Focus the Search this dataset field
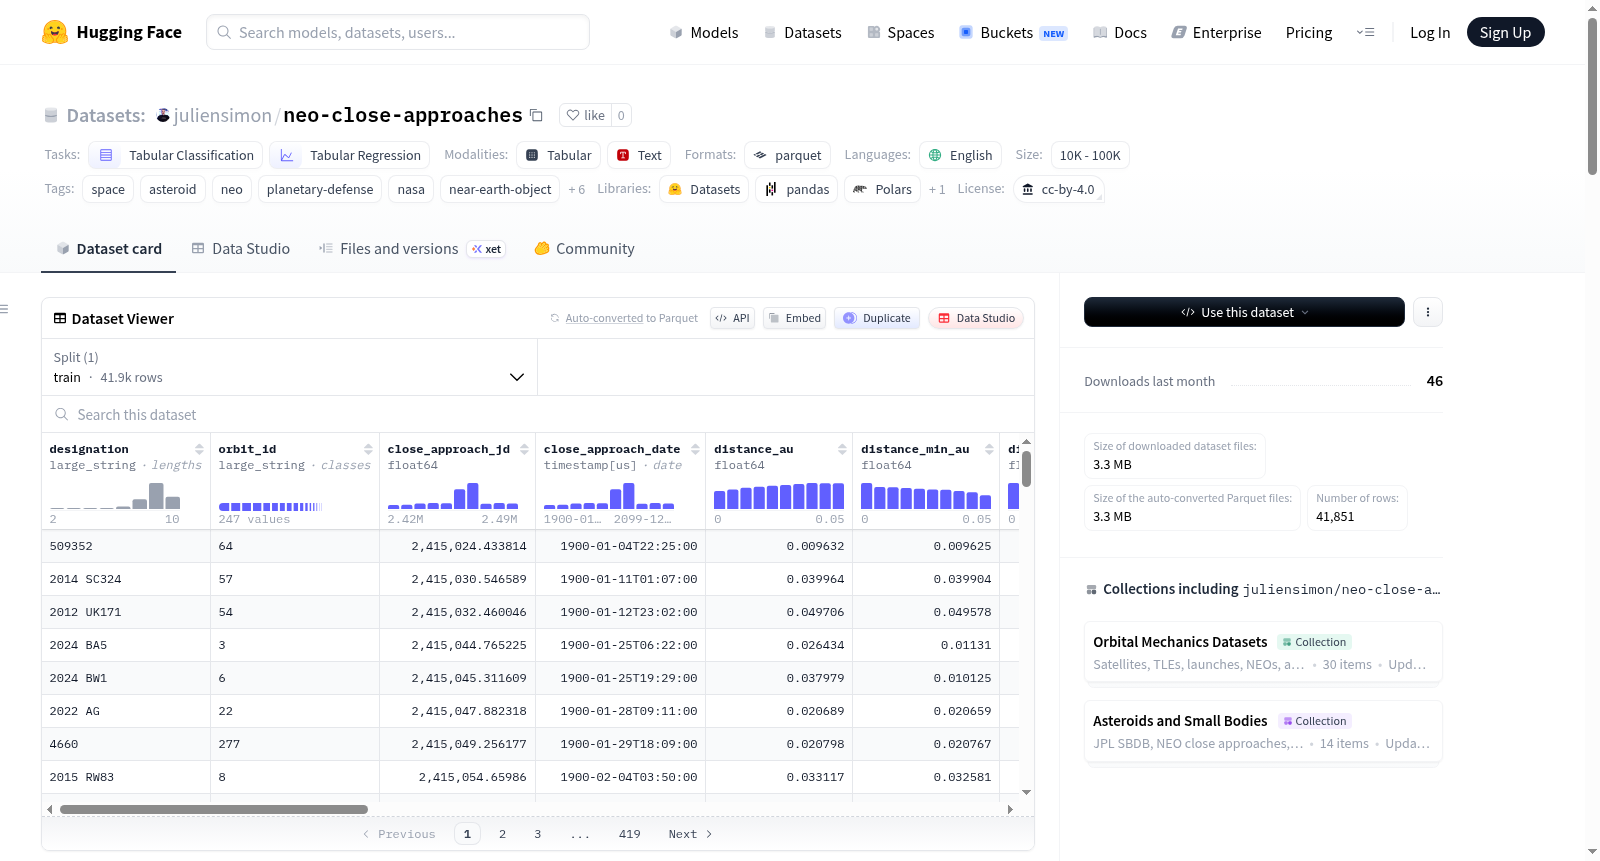The height and width of the screenshot is (861, 1600). 538,414
